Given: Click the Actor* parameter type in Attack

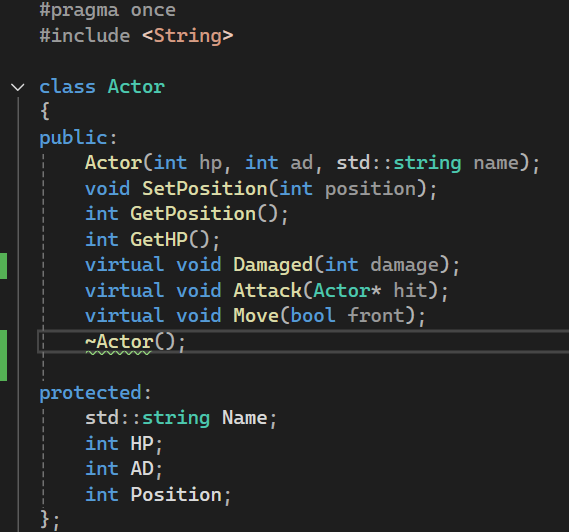Looking at the screenshot, I should pyautogui.click(x=347, y=291).
